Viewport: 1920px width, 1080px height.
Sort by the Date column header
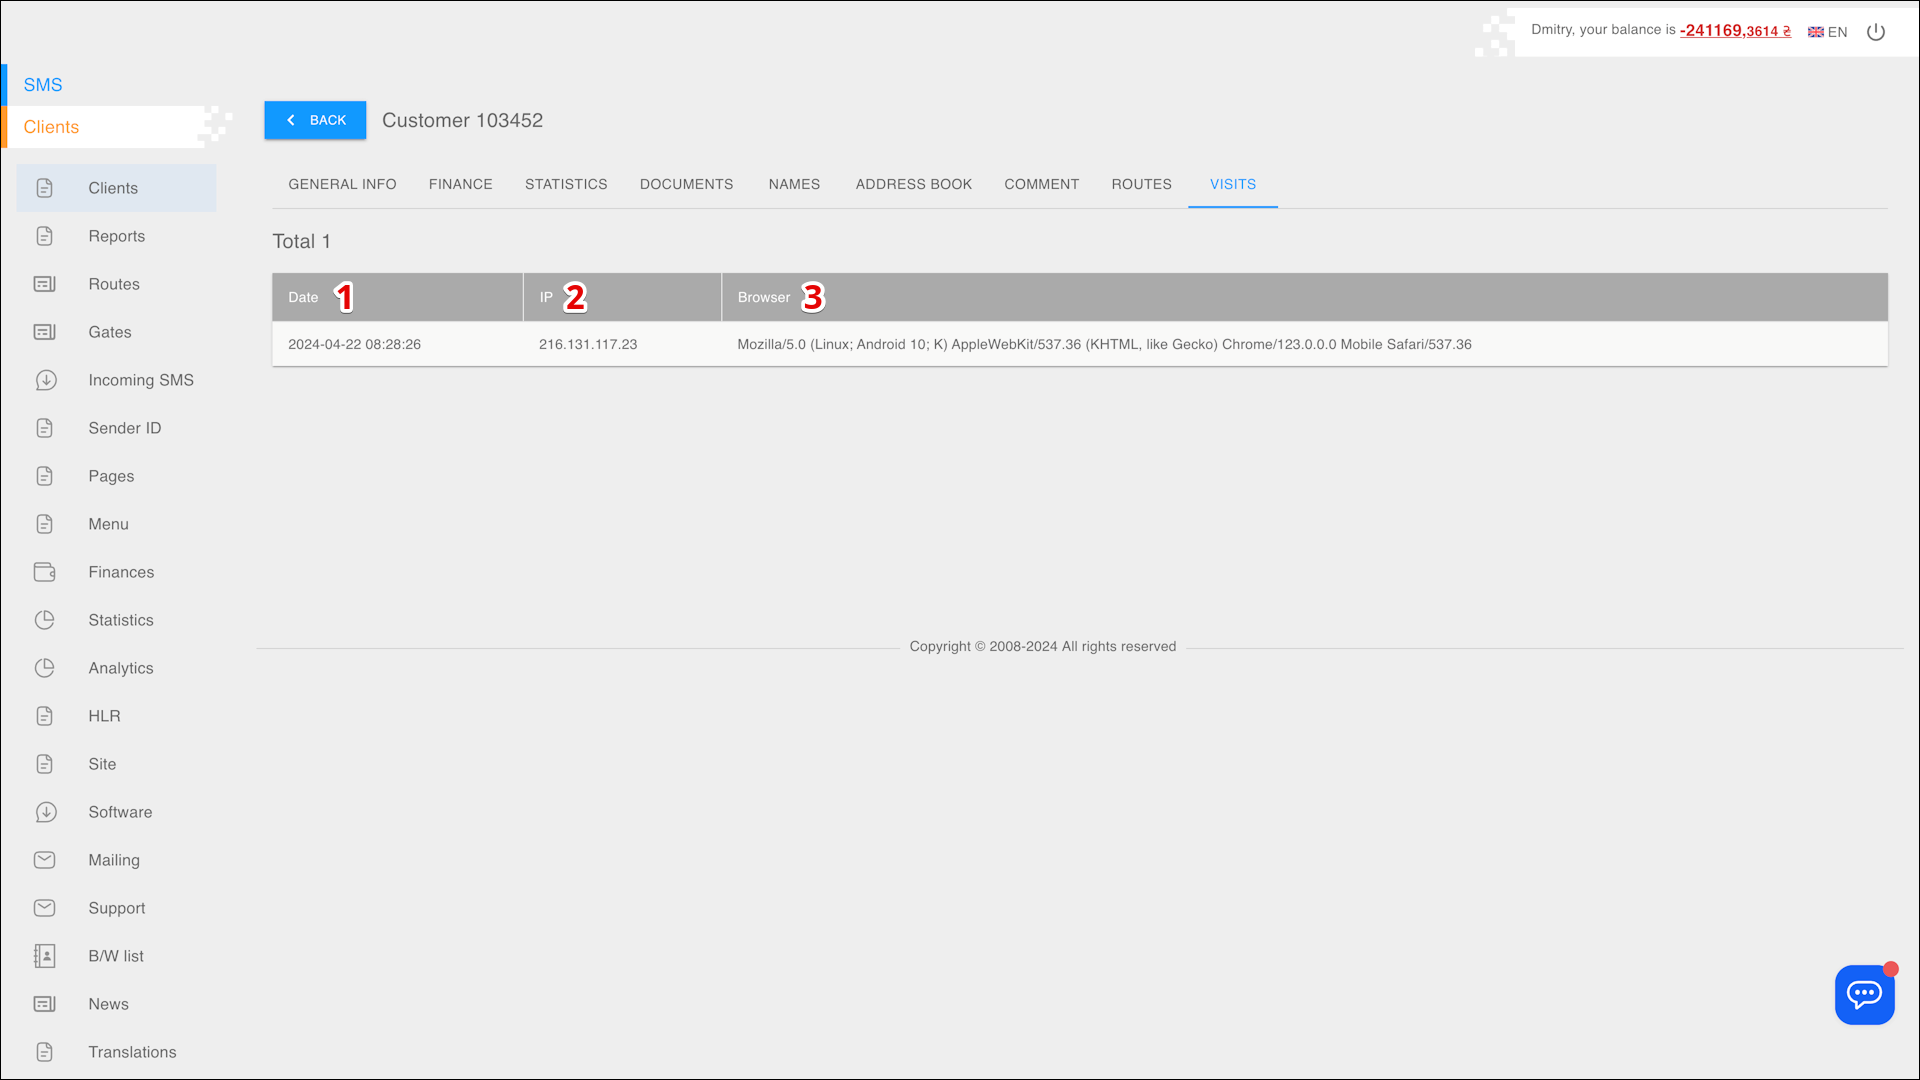coord(303,297)
